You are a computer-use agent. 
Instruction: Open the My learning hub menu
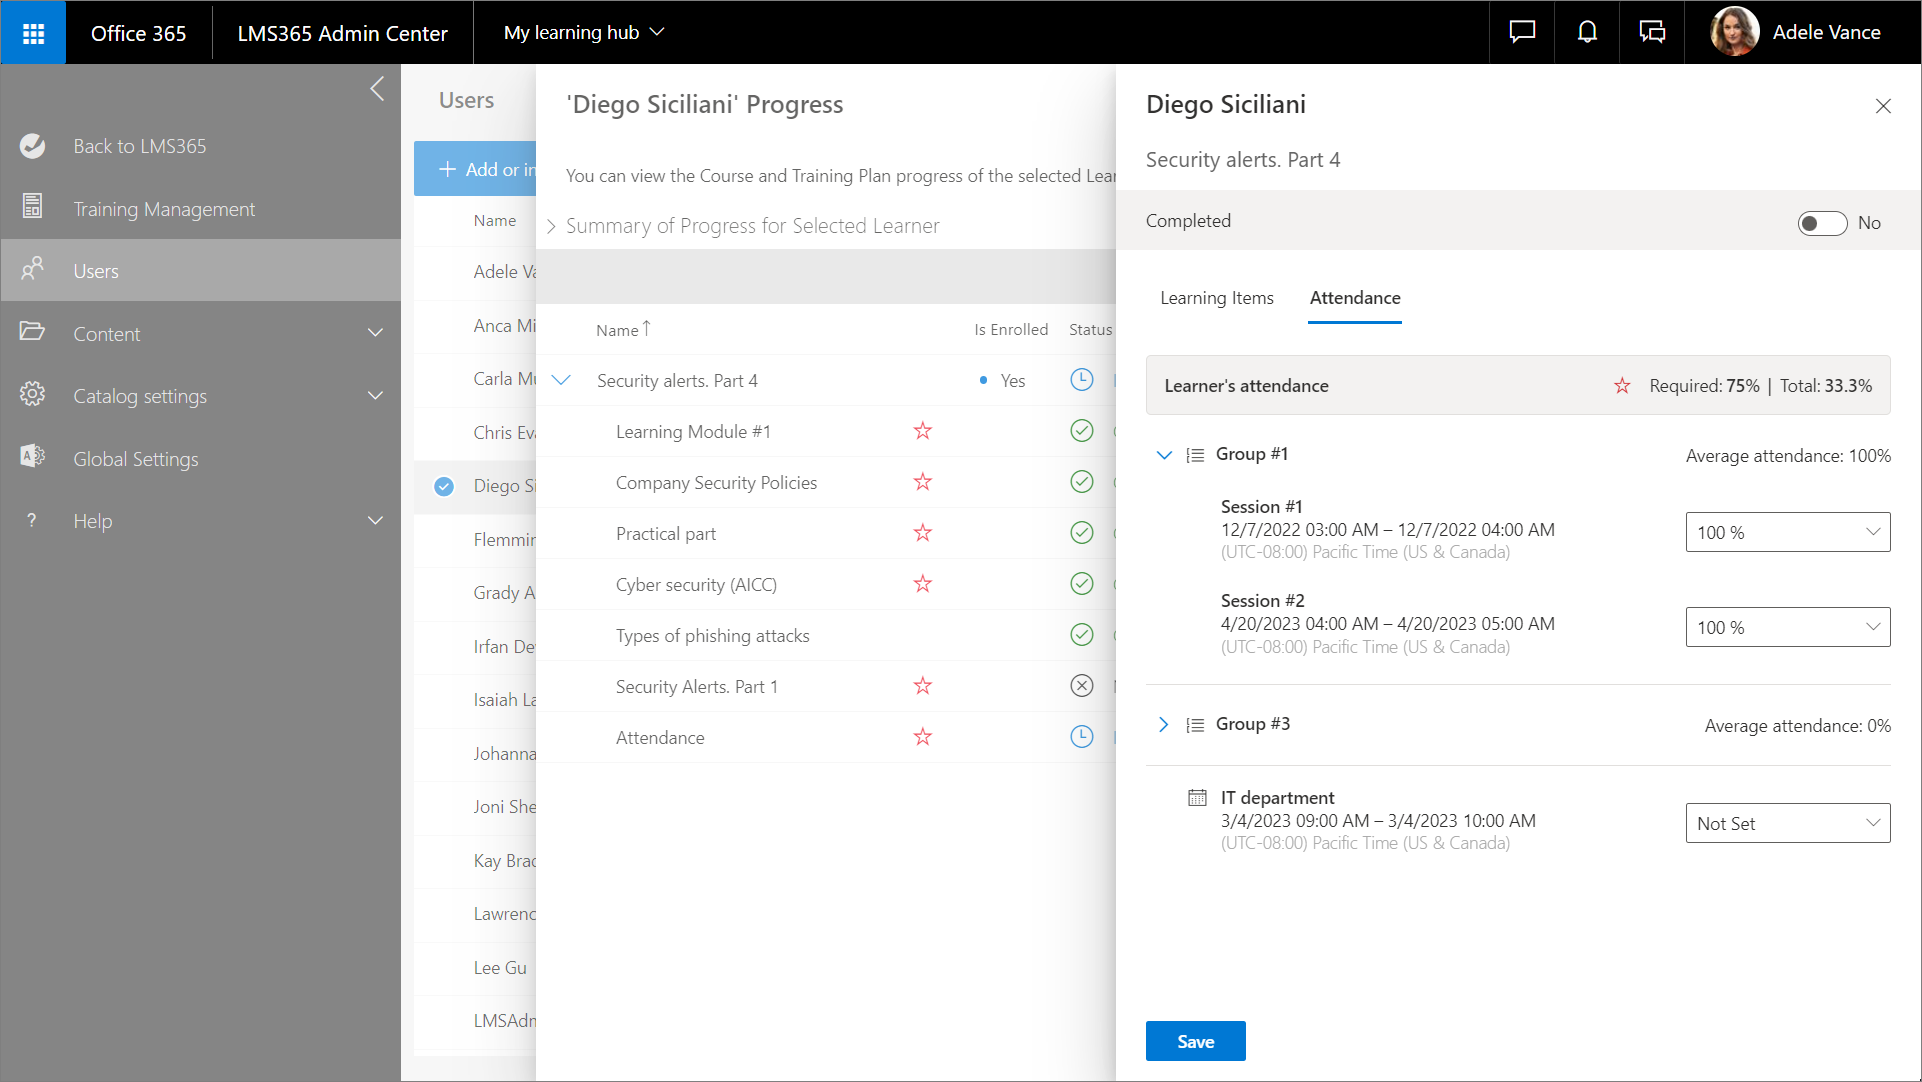pos(584,33)
